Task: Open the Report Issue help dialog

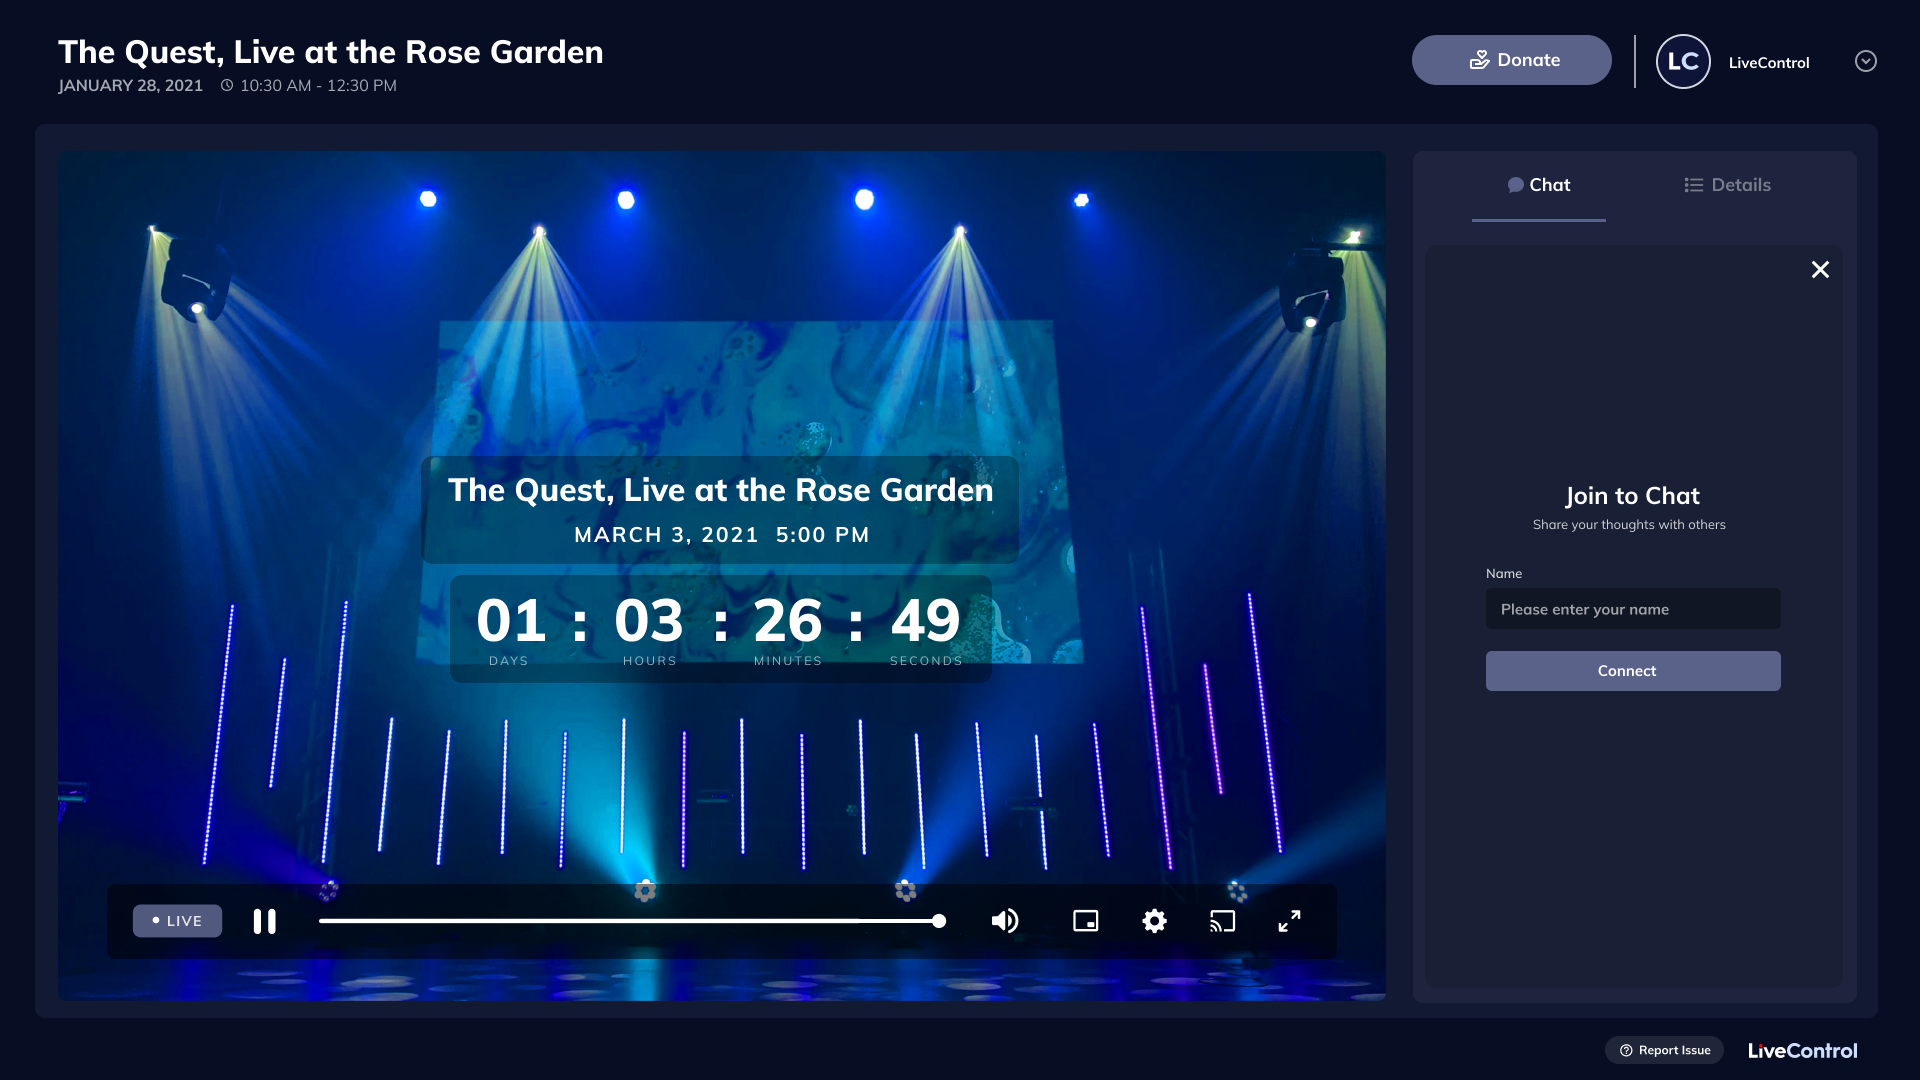Action: click(x=1664, y=1049)
